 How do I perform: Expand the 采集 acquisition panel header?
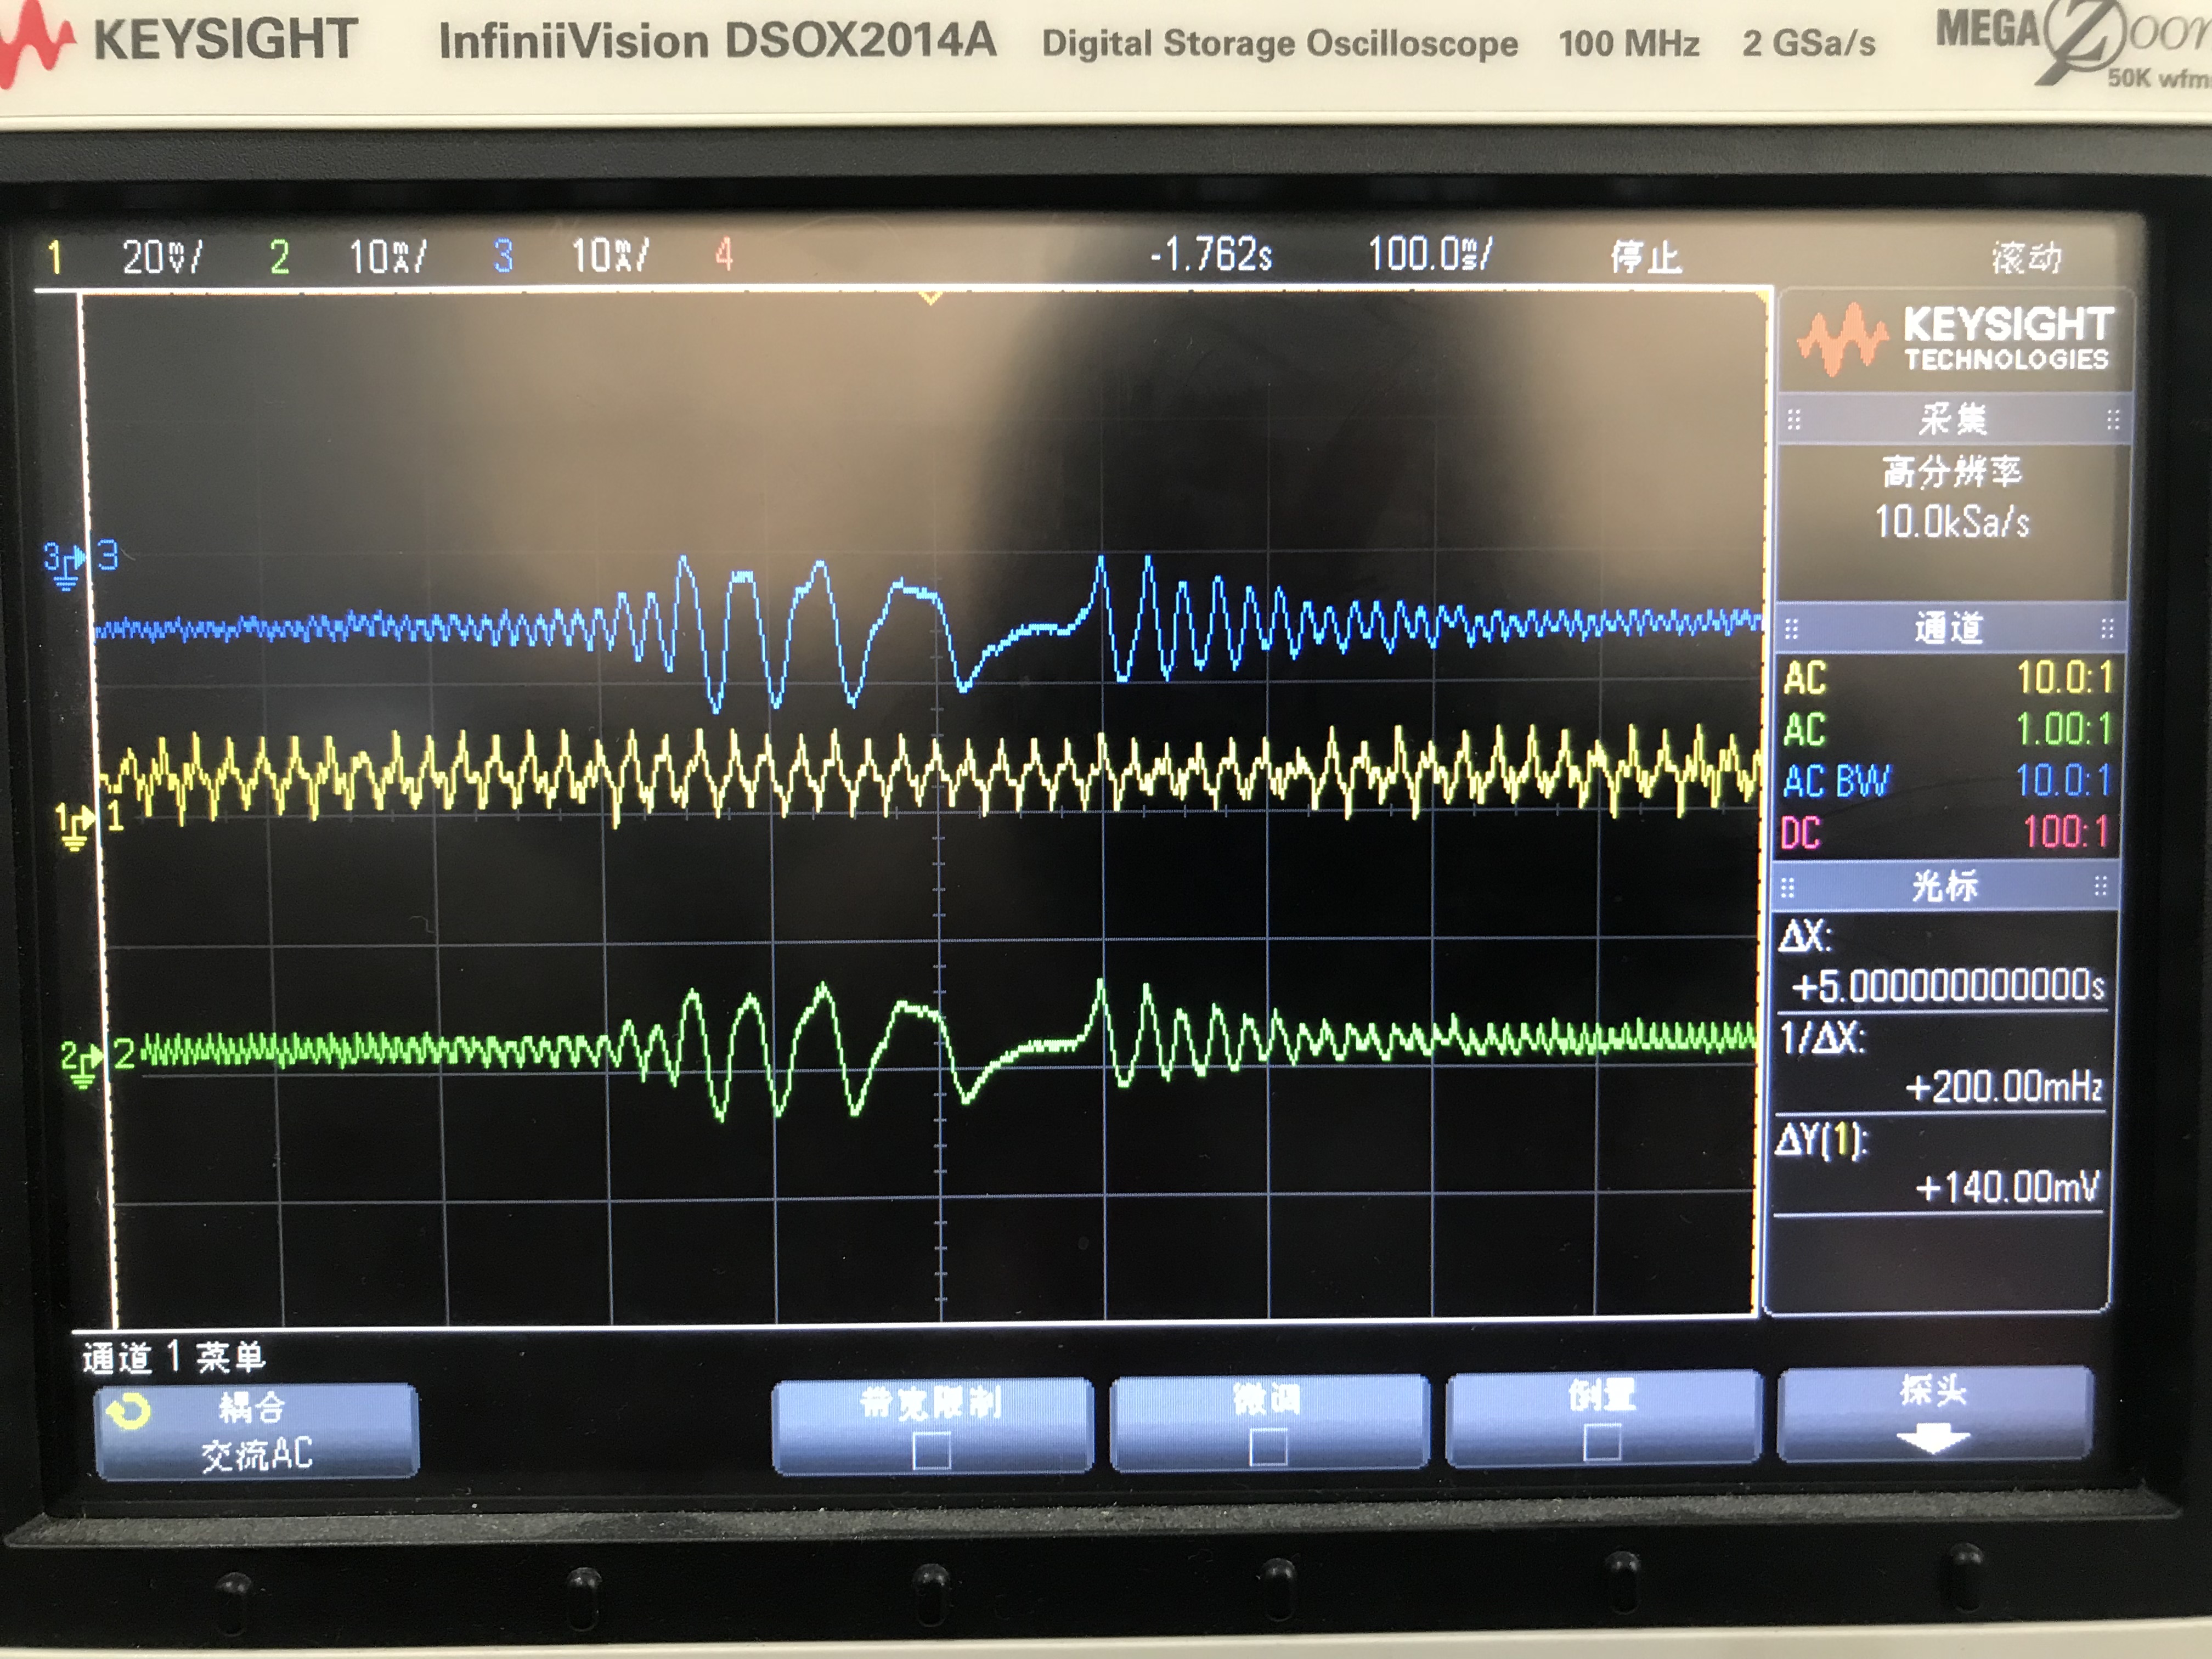pos(1952,419)
